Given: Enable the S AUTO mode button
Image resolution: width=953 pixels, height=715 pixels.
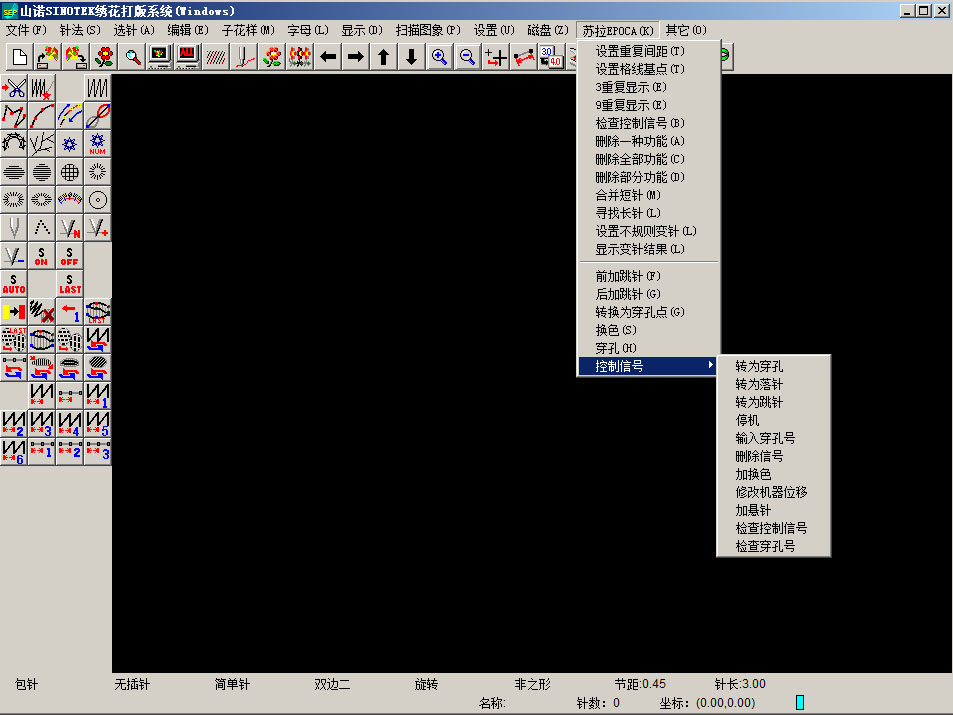Looking at the screenshot, I should (14, 283).
